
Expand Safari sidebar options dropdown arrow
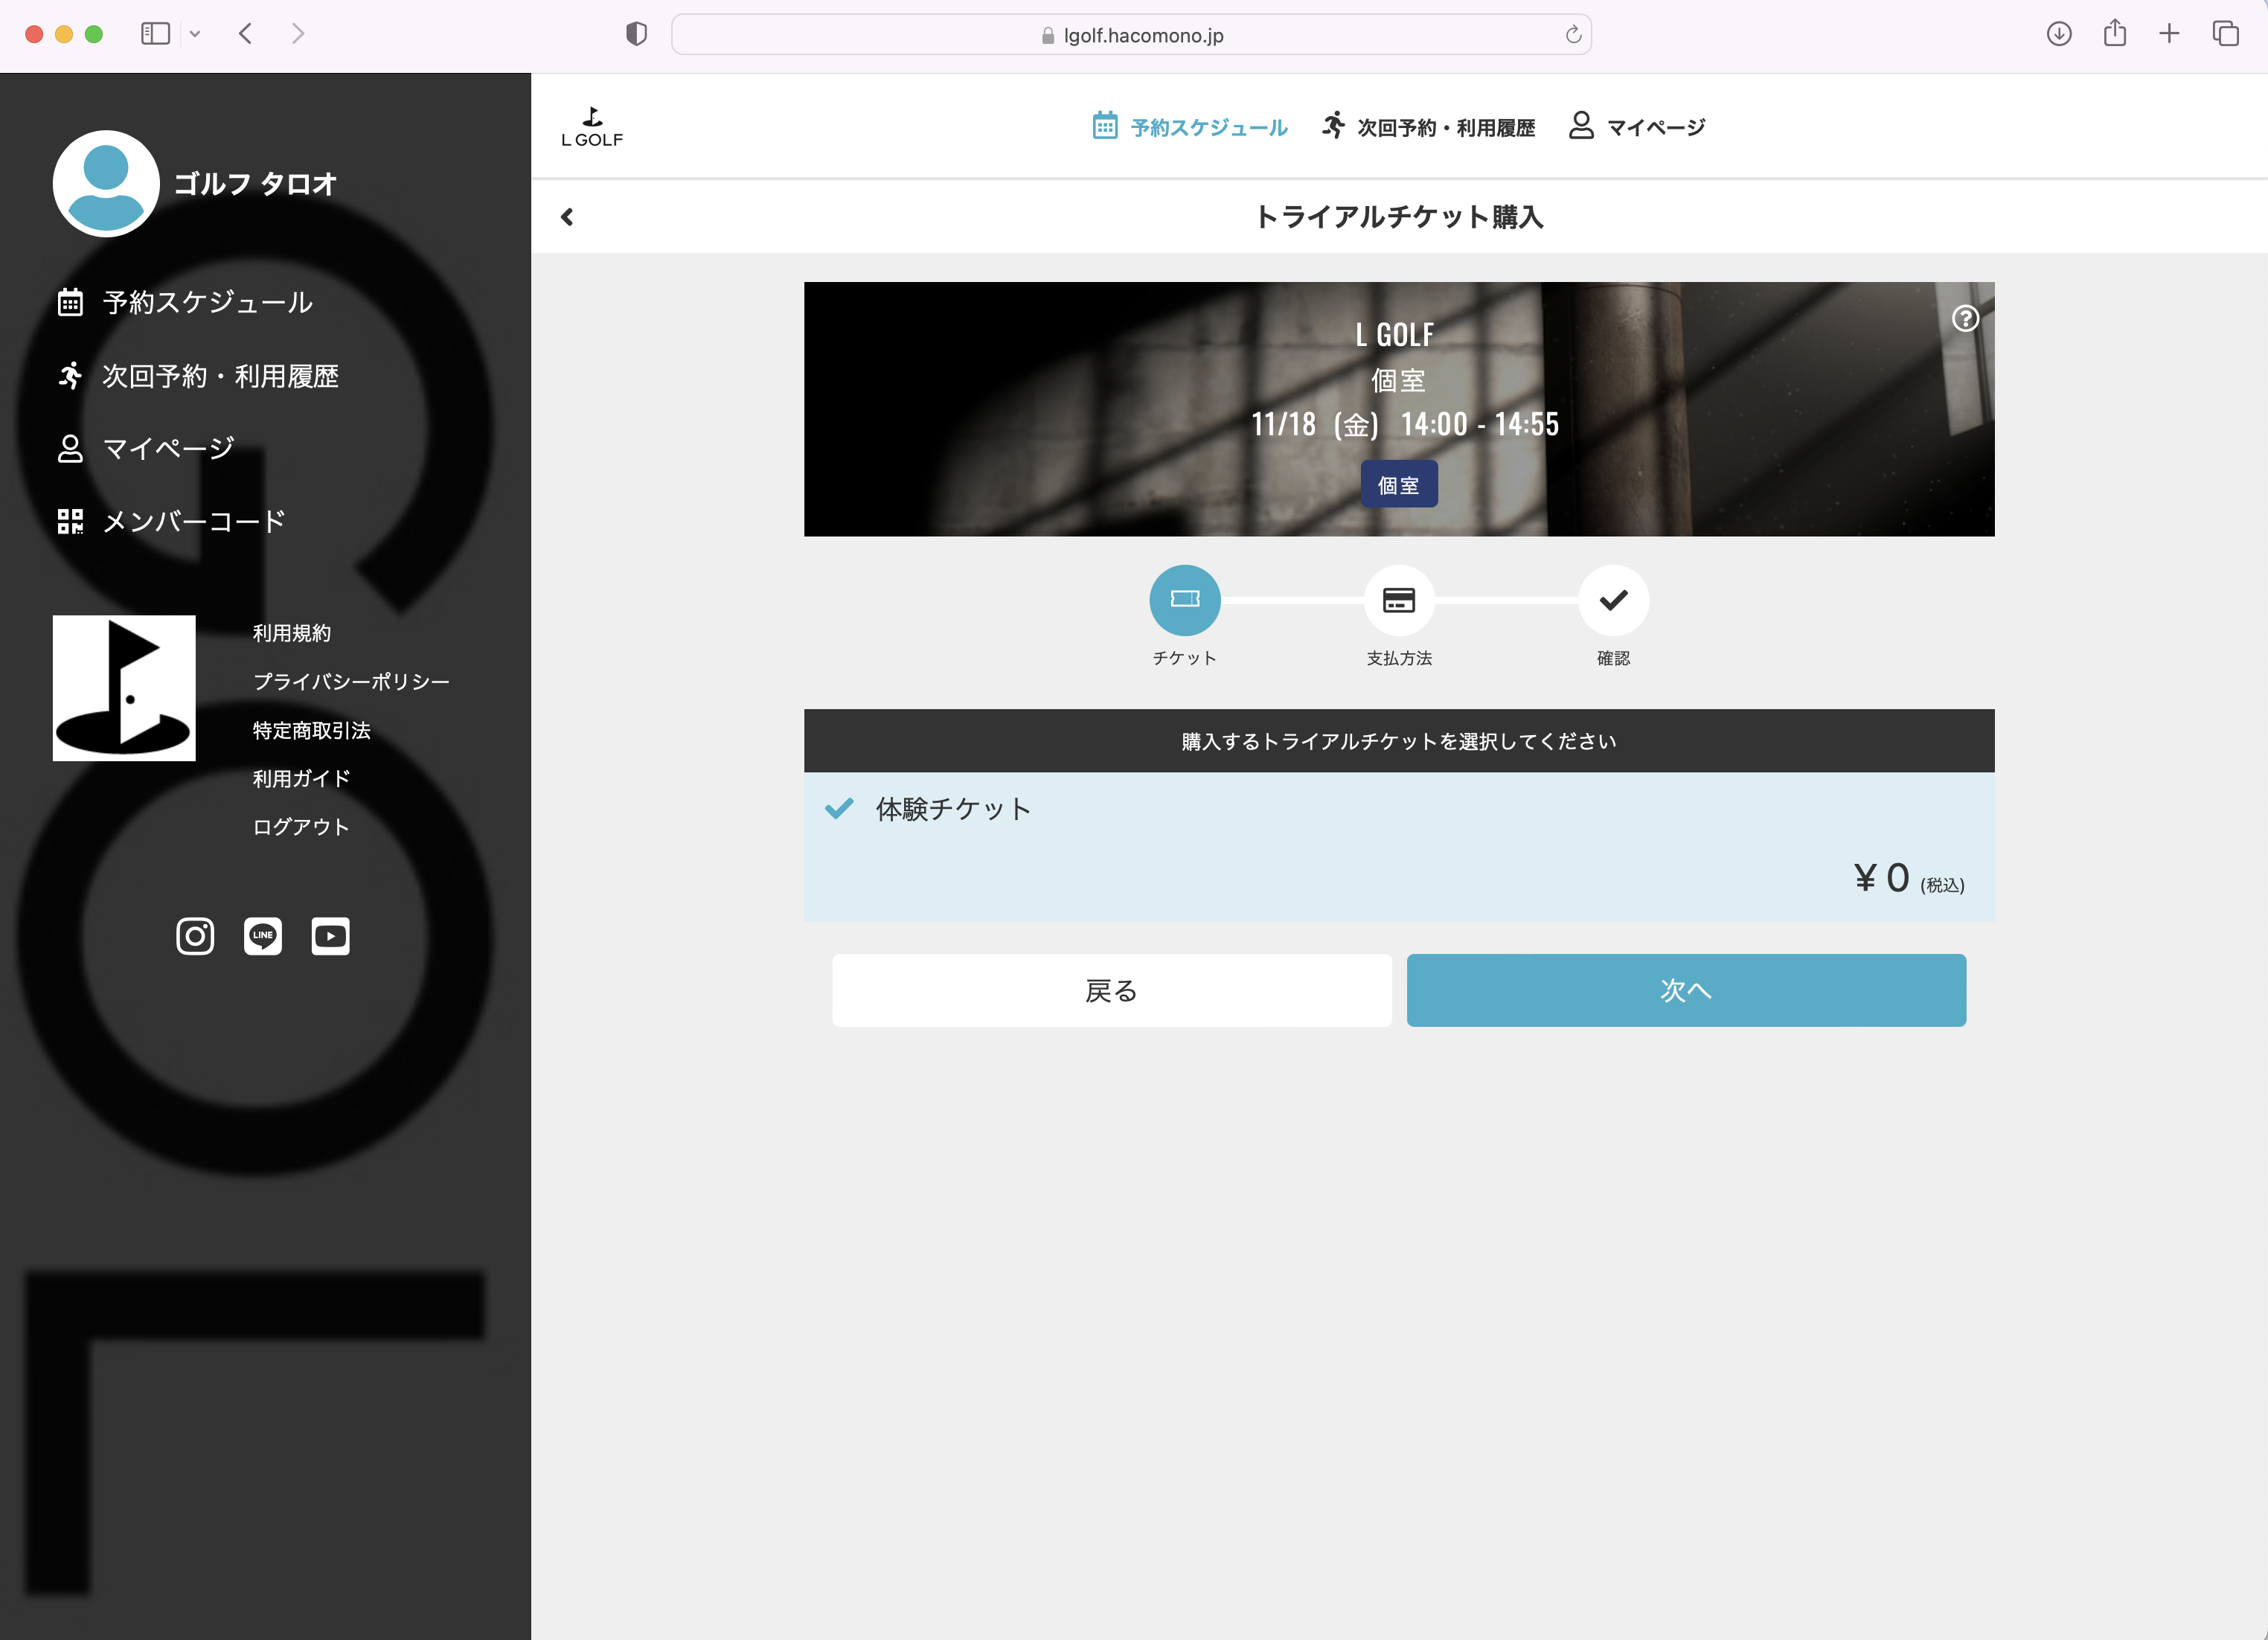click(x=195, y=34)
